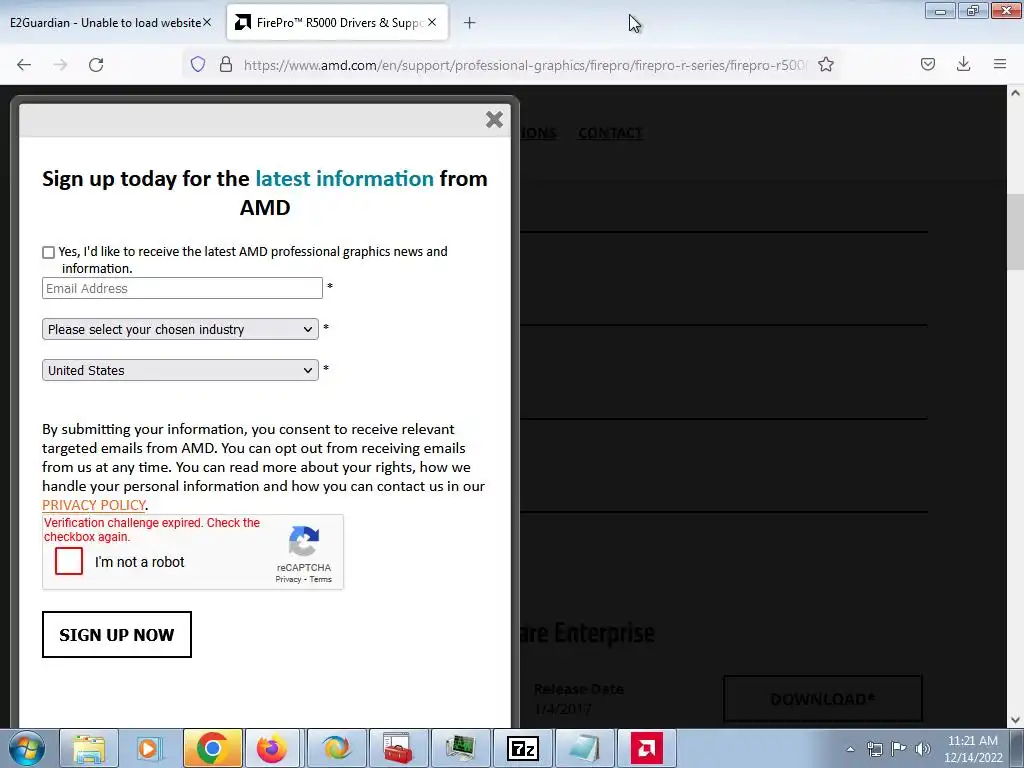Switch to the E2Guardian tab
1024x768 pixels.
pyautogui.click(x=106, y=23)
